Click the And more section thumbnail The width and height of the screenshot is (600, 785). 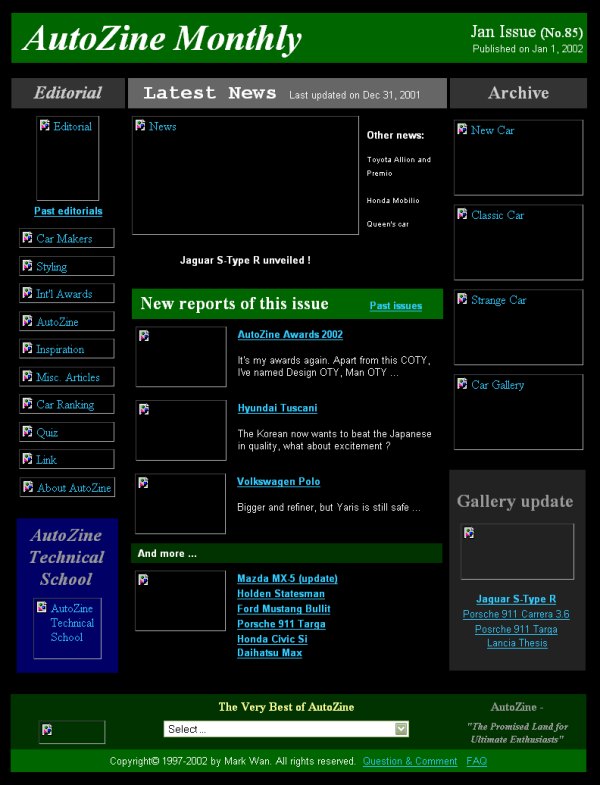coord(180,601)
